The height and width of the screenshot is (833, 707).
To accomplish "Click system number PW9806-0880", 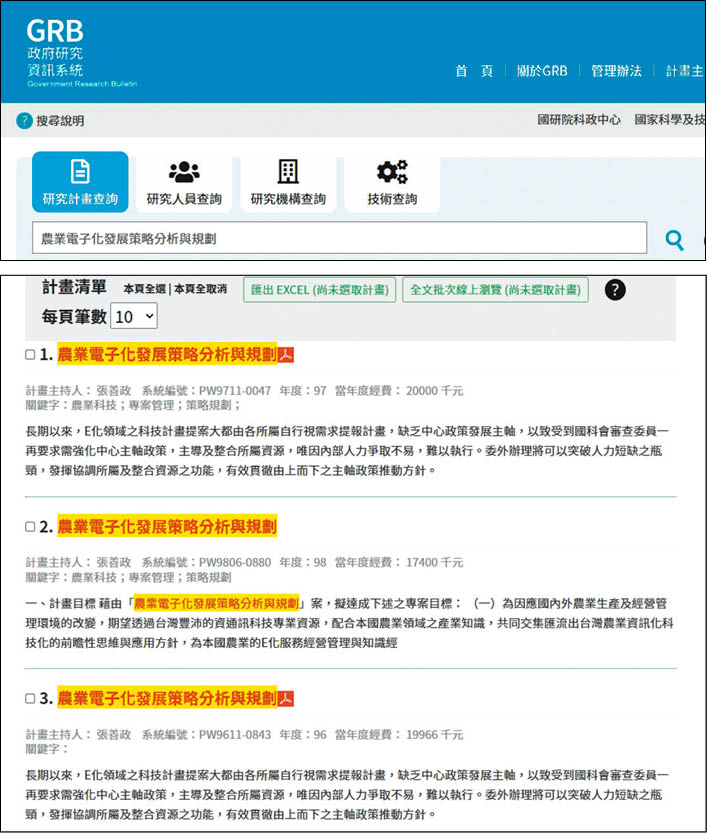I will (235, 563).
